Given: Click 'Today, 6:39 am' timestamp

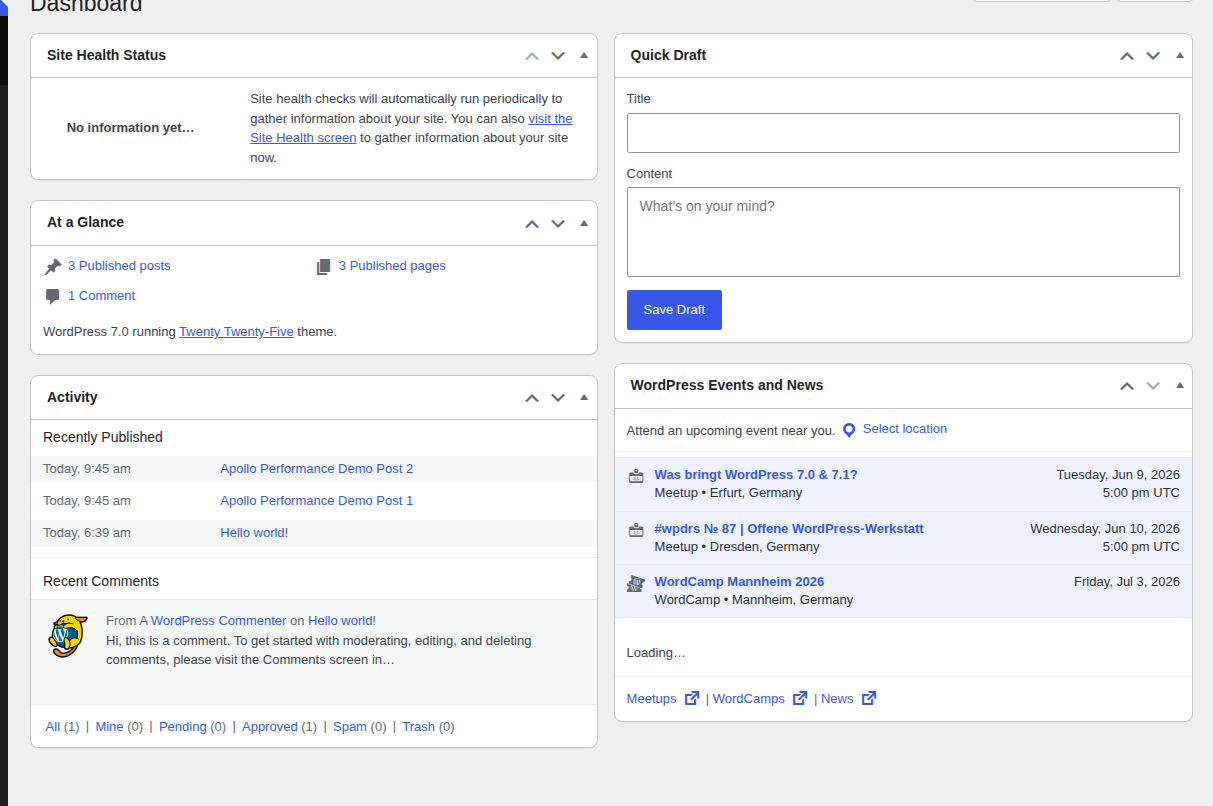Looking at the screenshot, I should pyautogui.click(x=87, y=533).
